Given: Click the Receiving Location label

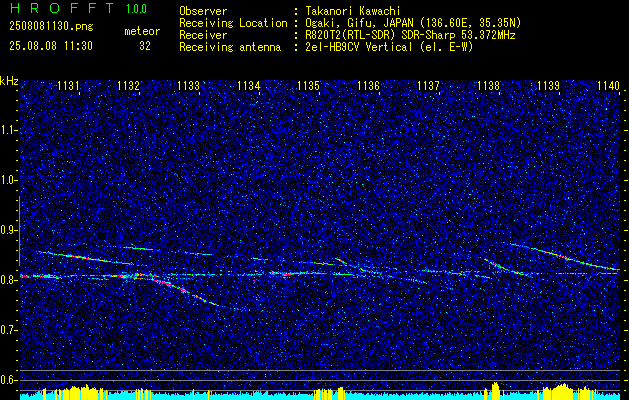Looking at the screenshot, I should click(233, 23).
